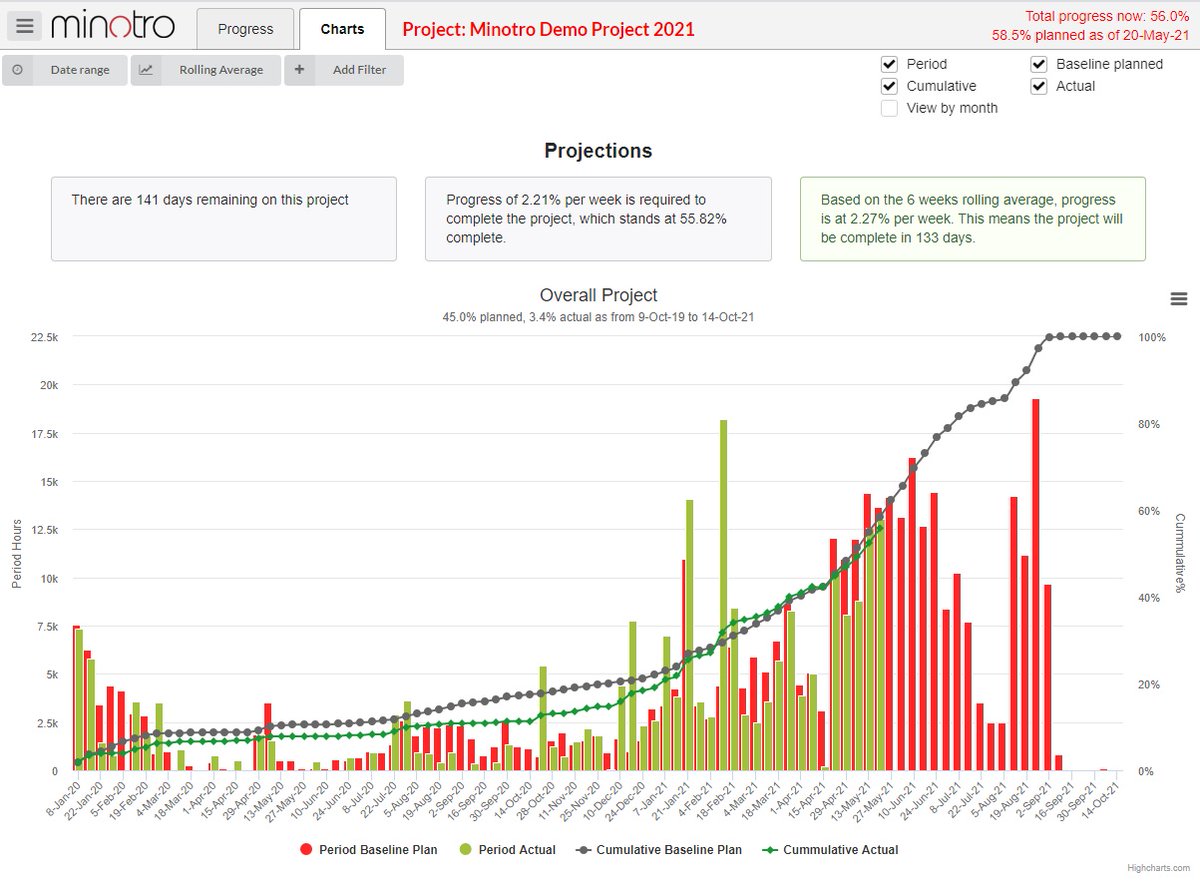1200x887 pixels.
Task: Click the Overall Project chart title
Action: coord(598,295)
